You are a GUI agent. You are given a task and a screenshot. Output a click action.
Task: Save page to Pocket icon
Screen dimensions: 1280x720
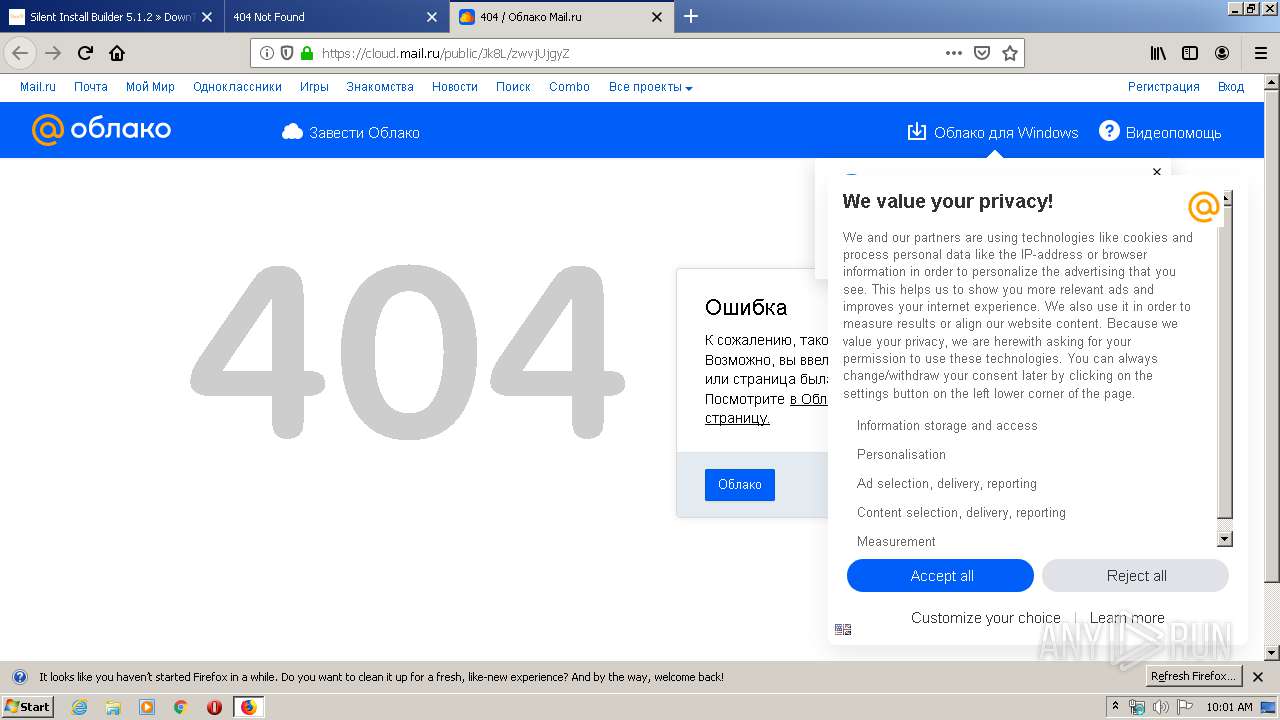pos(982,53)
